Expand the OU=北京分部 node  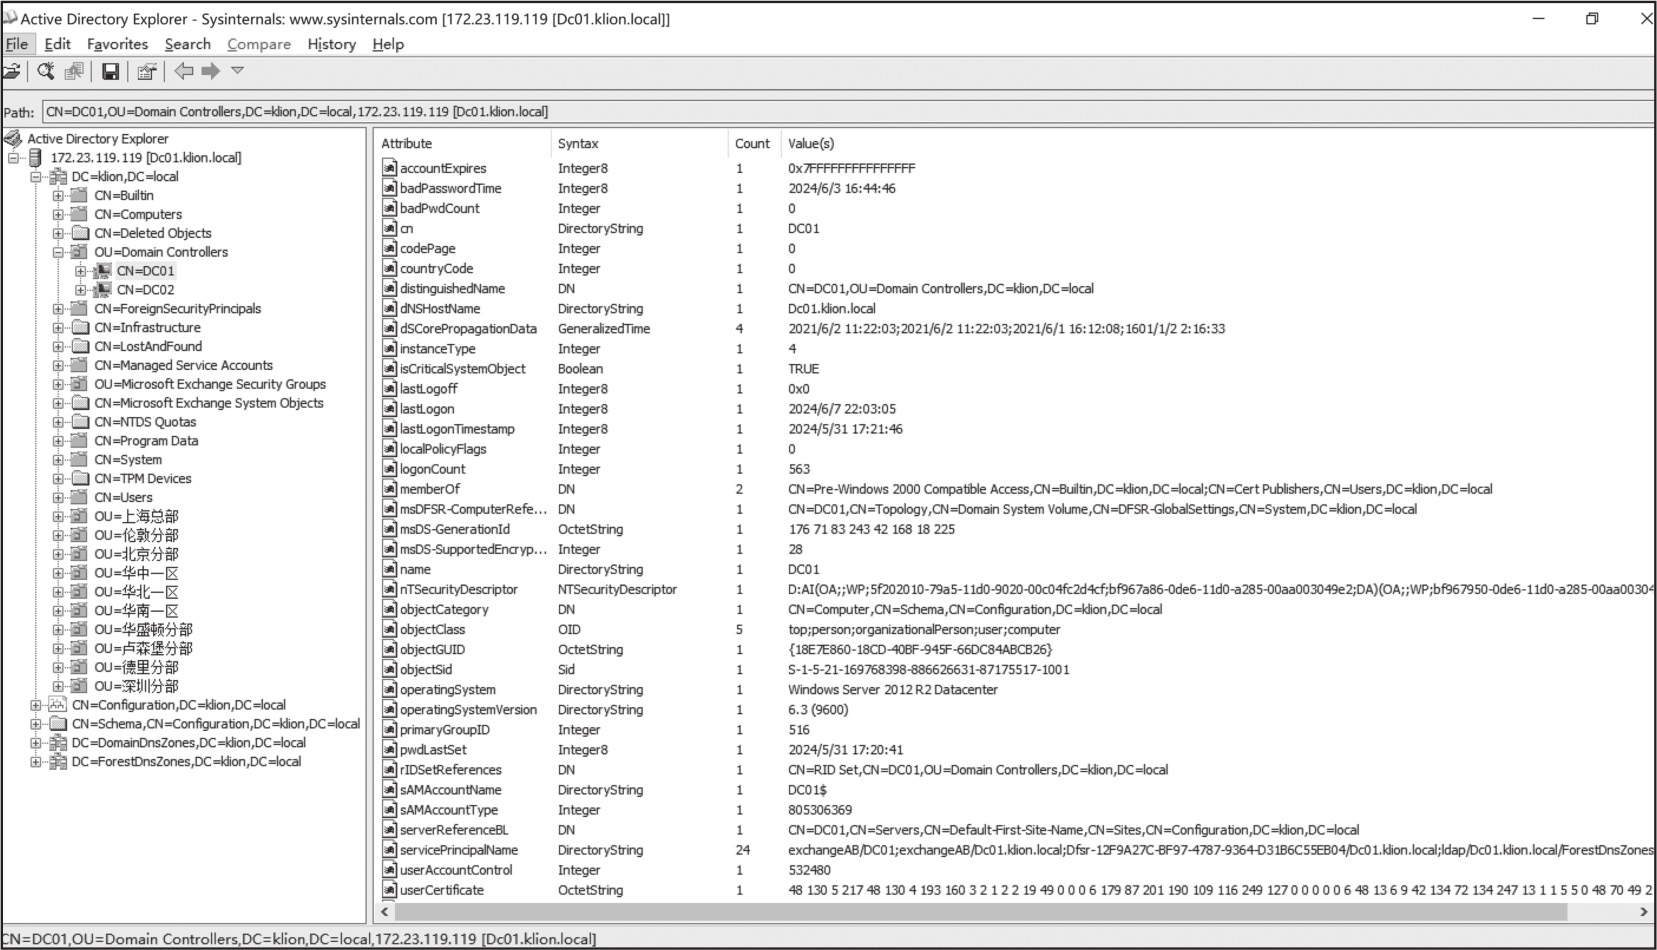[58, 554]
